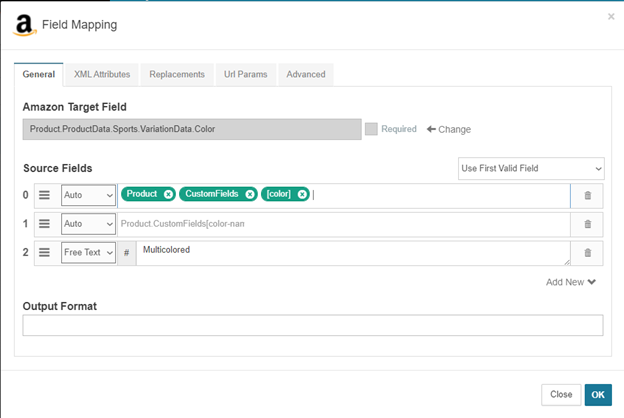Viewport: 624px width, 418px height.
Task: Click the Amazon logo icon
Action: [24, 25]
